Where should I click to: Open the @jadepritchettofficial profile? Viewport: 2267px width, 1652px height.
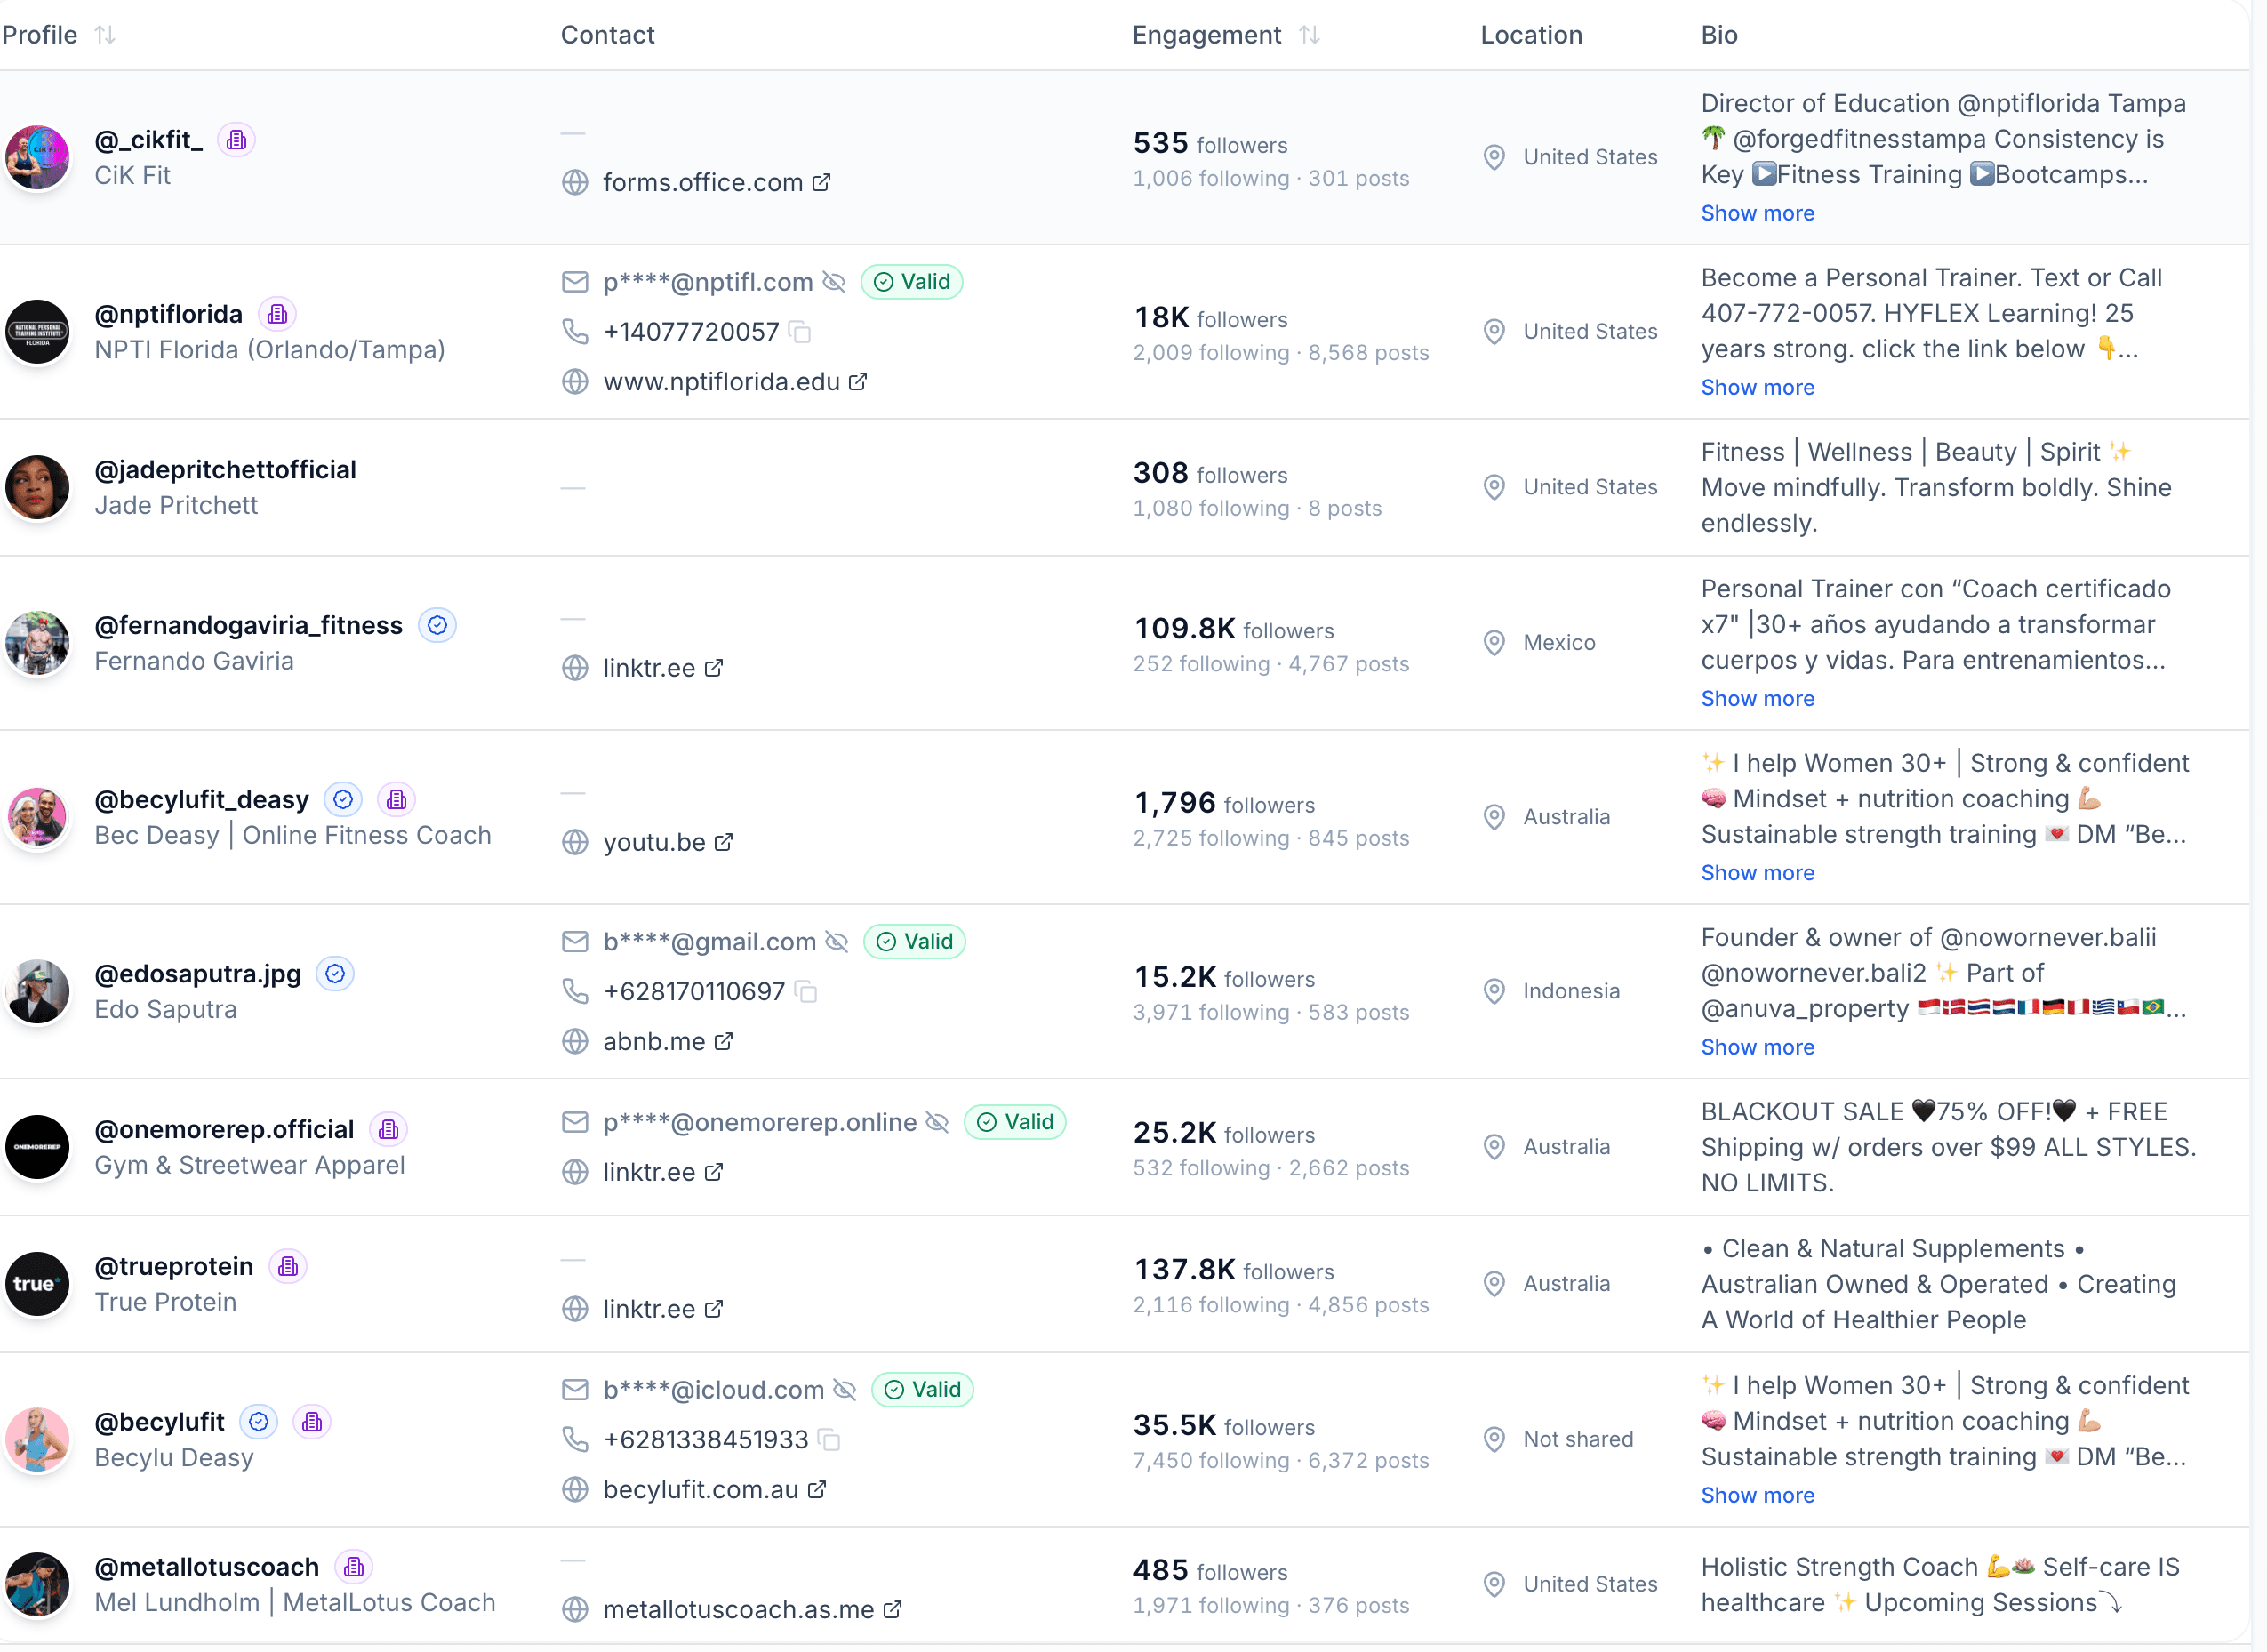[x=225, y=470]
